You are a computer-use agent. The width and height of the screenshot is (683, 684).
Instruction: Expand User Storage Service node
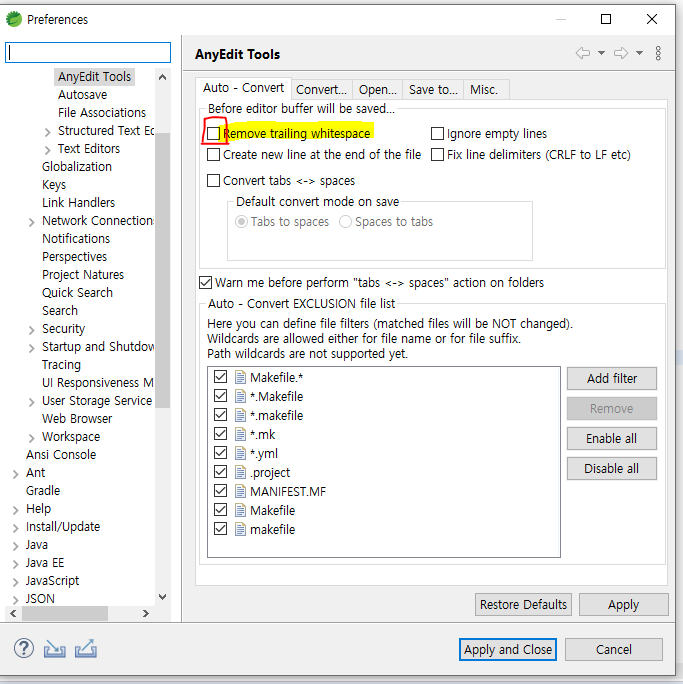point(31,402)
